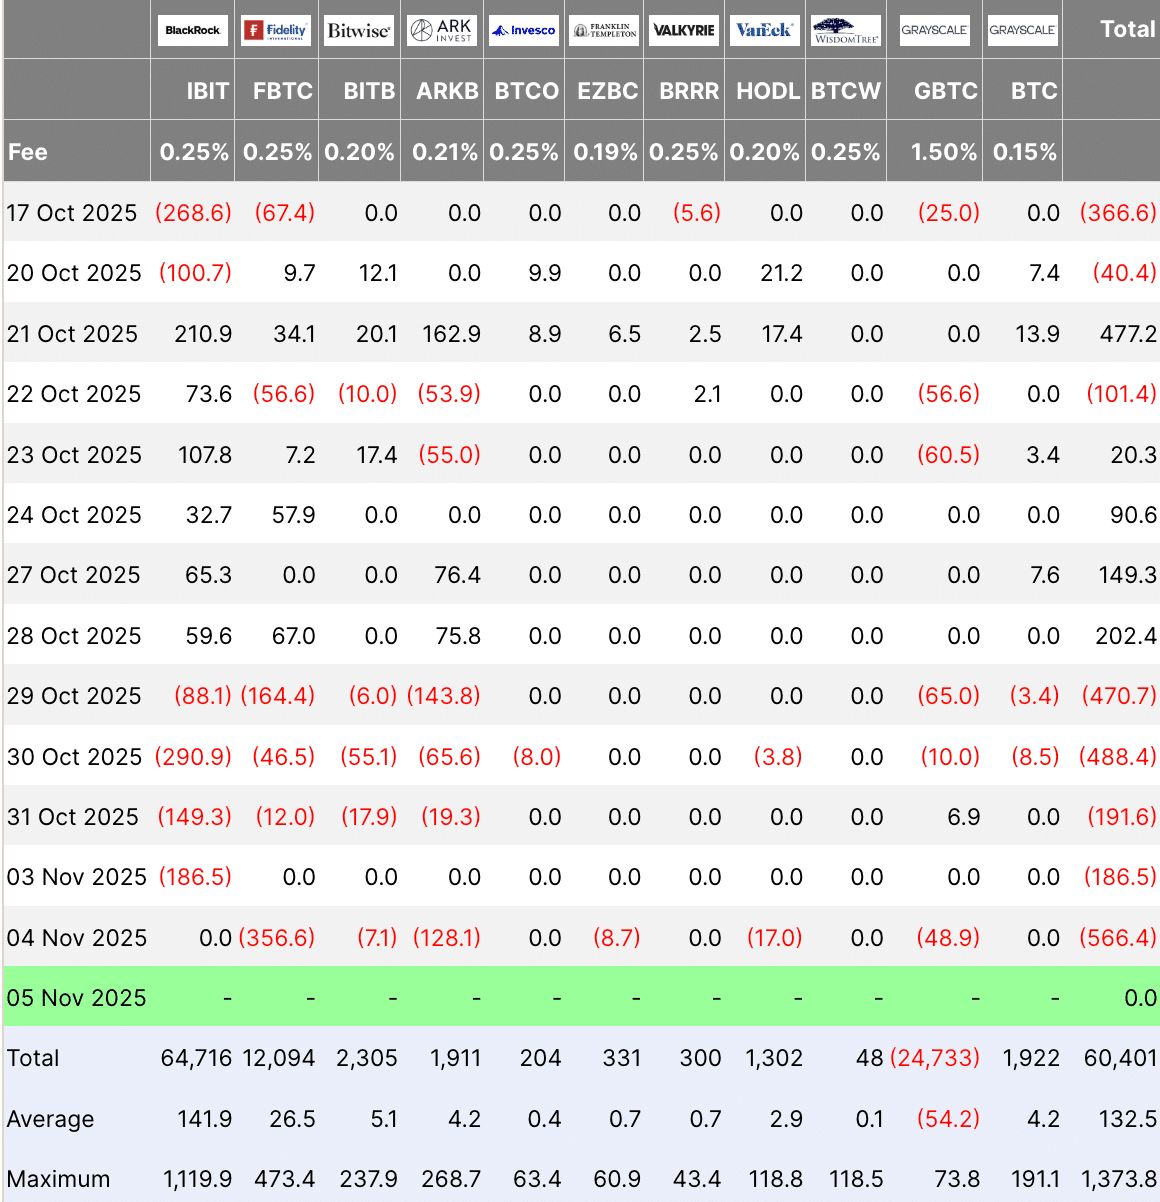Click the WisdomTree logo
Screen dimensions: 1160x1202
pos(846,30)
